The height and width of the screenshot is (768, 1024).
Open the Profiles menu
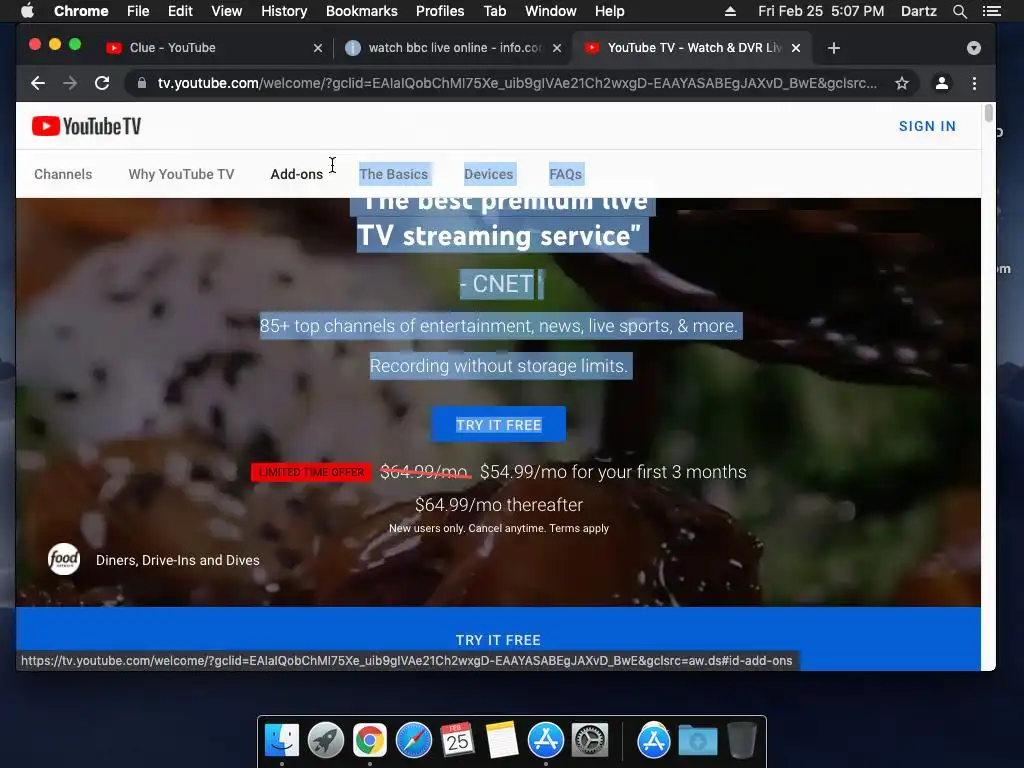point(440,11)
